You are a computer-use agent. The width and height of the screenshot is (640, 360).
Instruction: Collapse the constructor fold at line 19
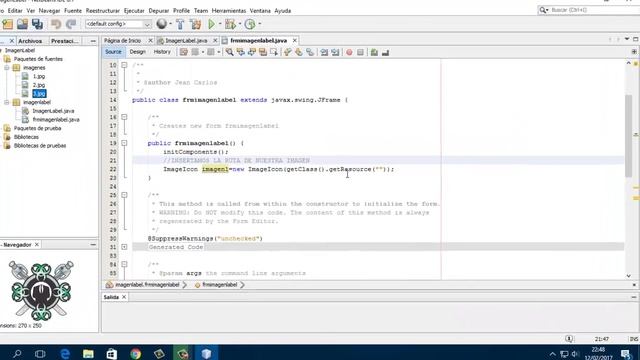click(124, 143)
